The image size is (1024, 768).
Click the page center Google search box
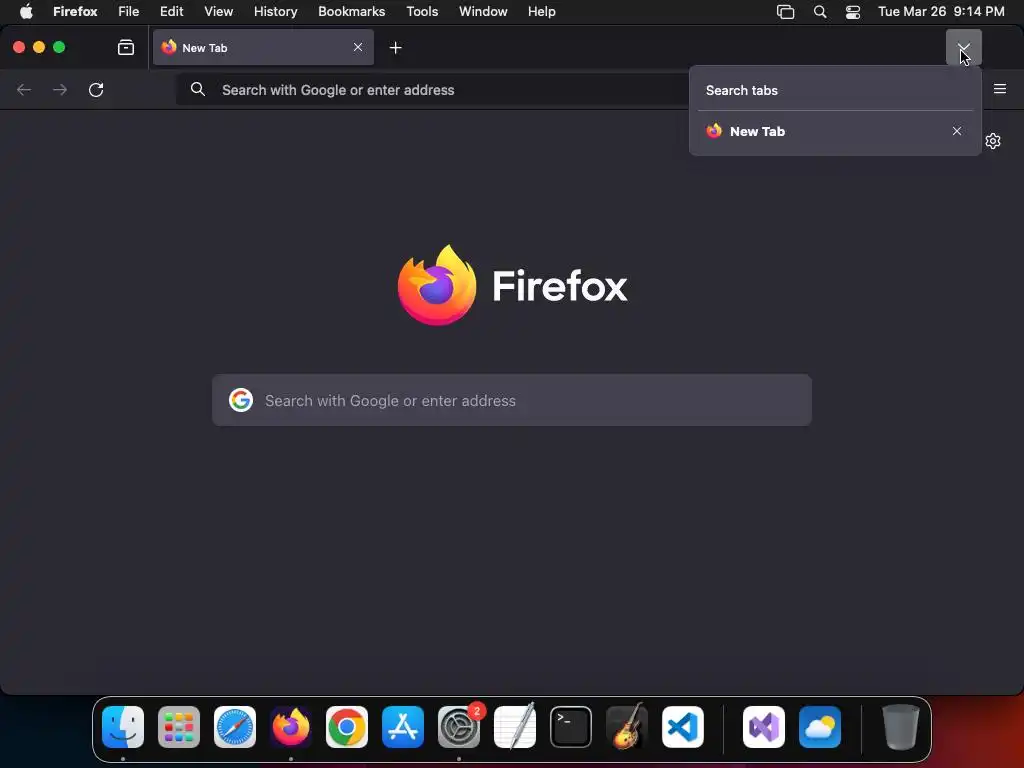(512, 400)
